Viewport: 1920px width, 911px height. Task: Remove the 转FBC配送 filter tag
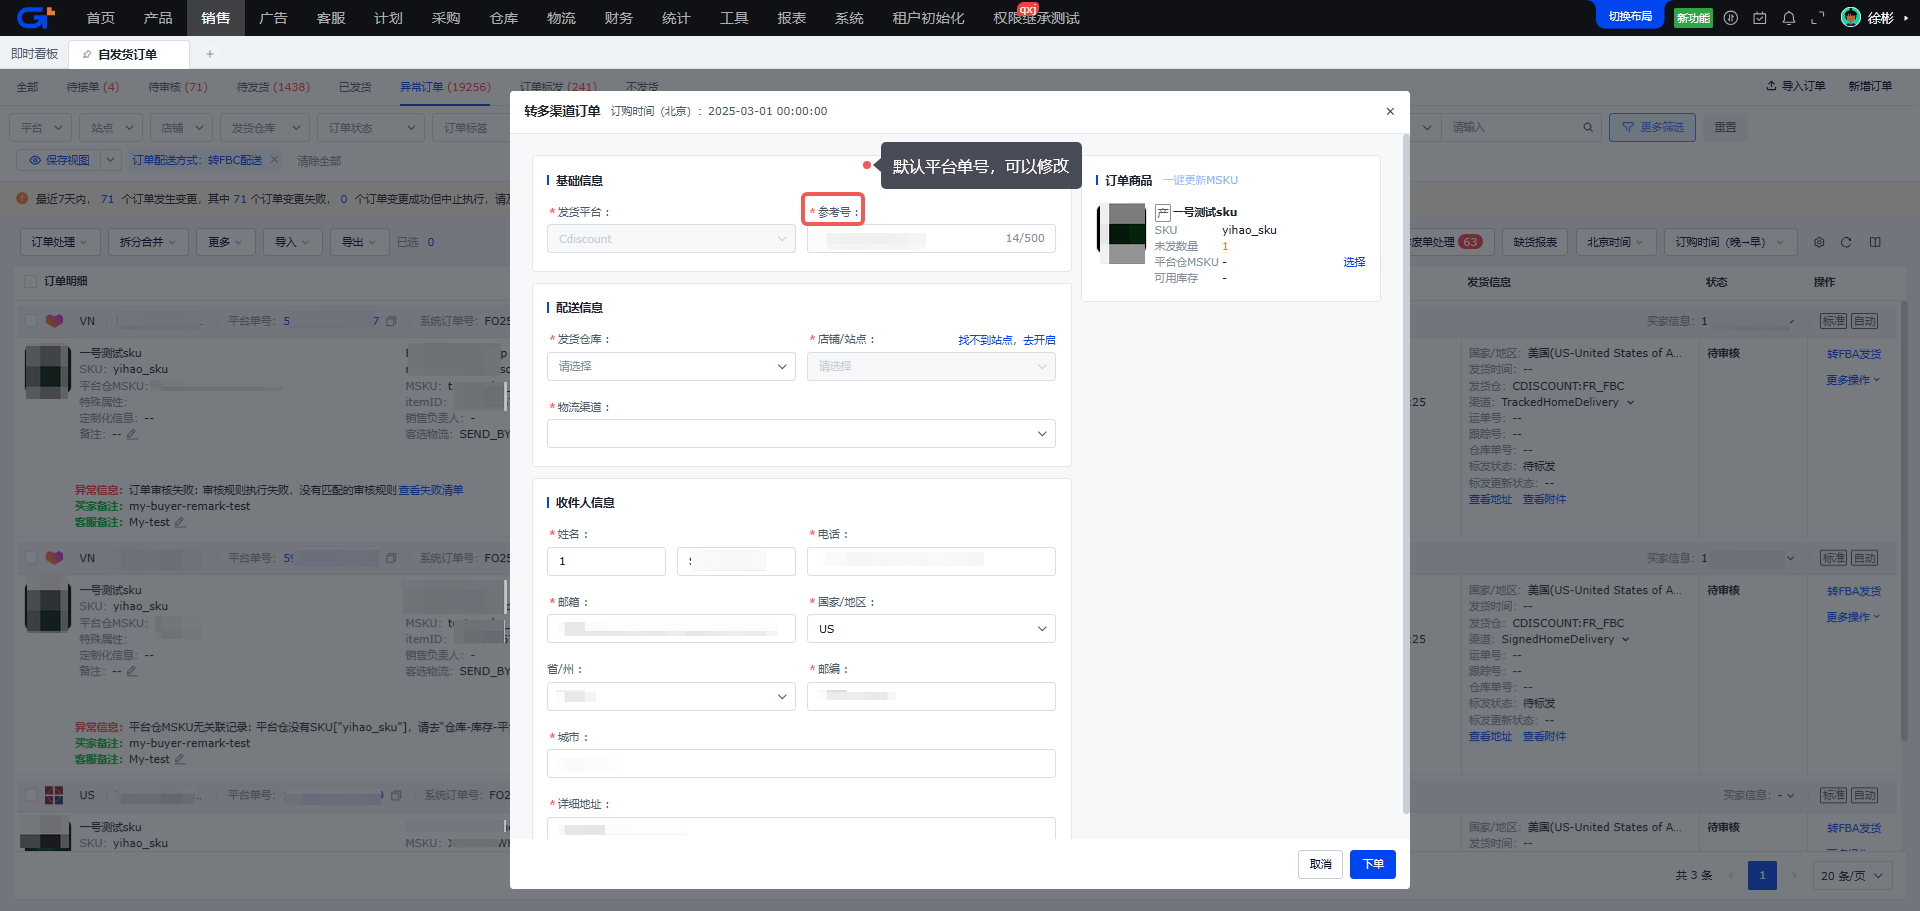pyautogui.click(x=274, y=160)
